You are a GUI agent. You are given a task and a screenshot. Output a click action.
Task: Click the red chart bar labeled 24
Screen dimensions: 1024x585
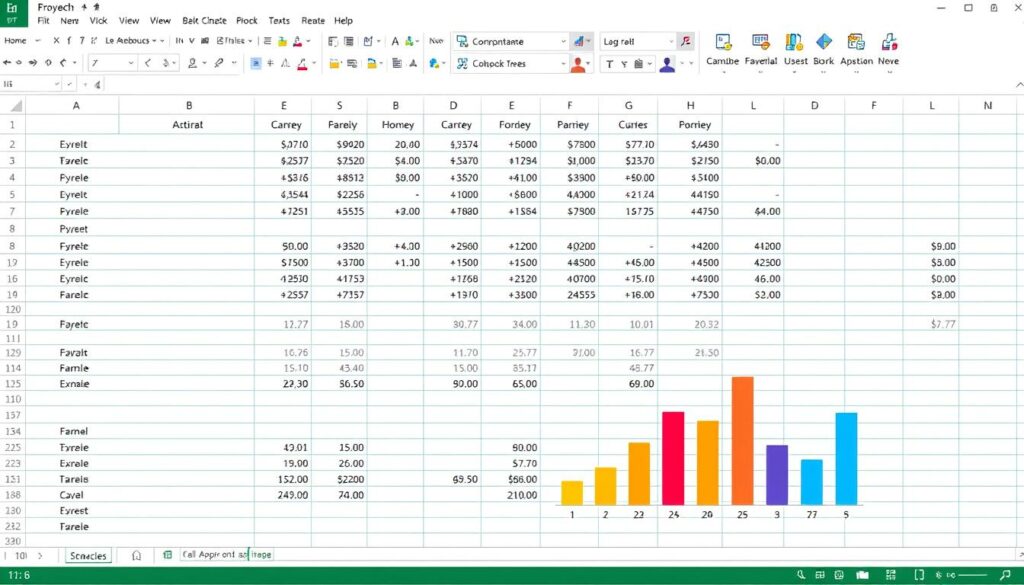pyautogui.click(x=673, y=458)
